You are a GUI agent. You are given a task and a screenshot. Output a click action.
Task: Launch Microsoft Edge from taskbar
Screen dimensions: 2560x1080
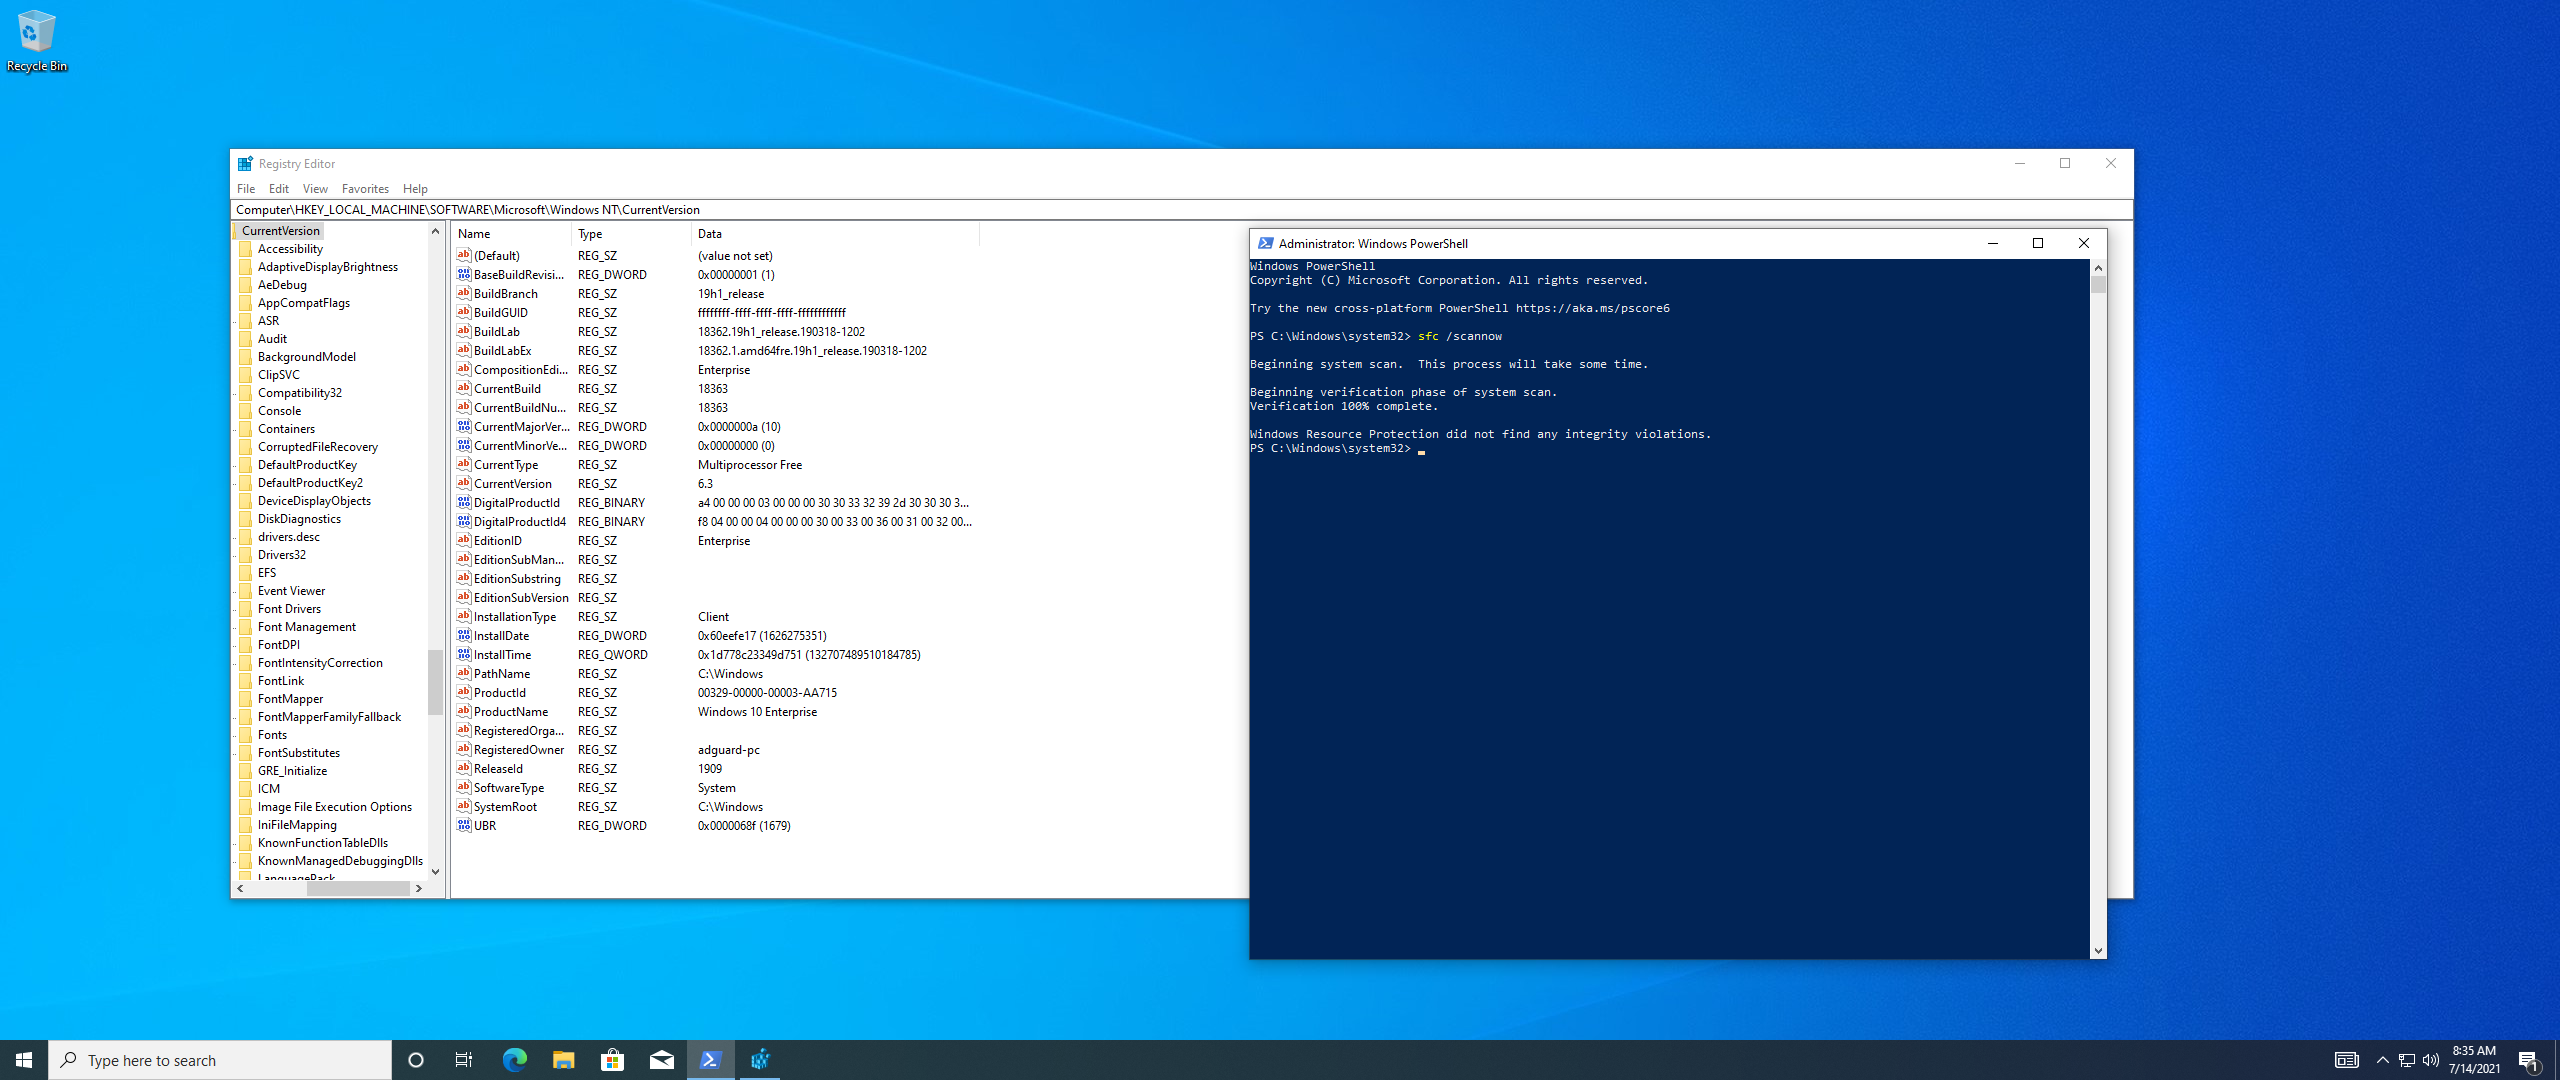(x=514, y=1060)
